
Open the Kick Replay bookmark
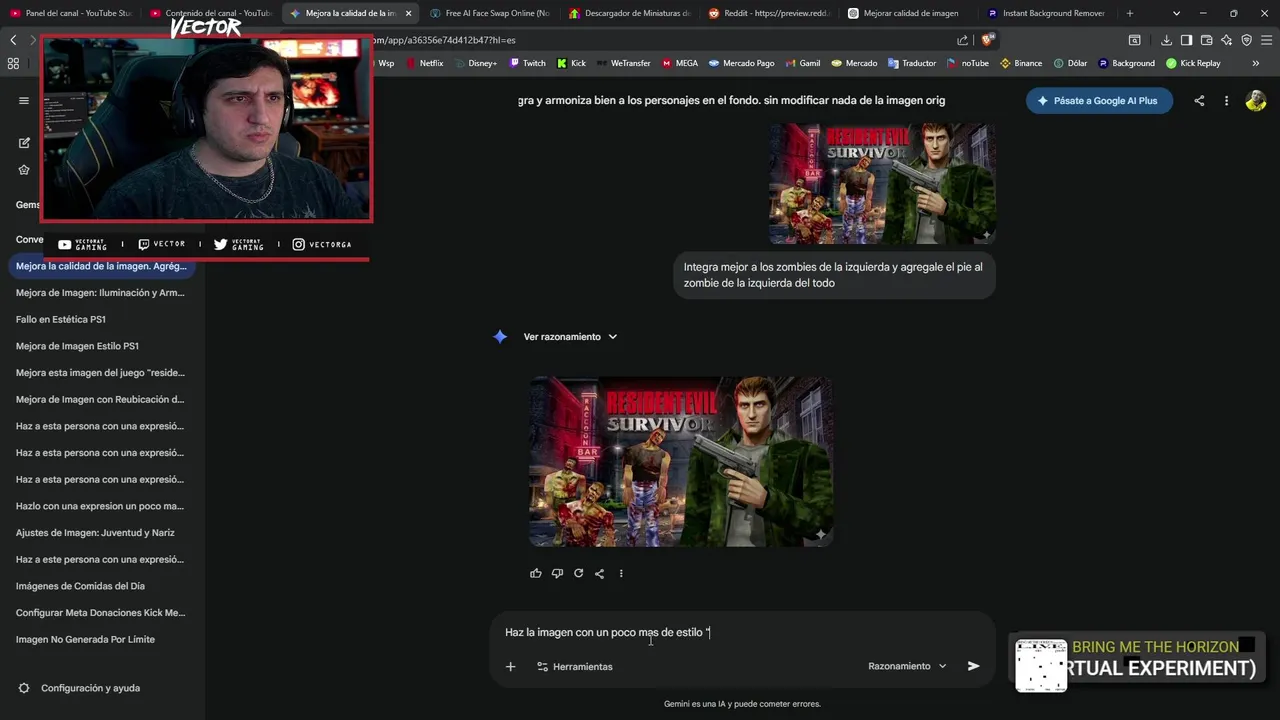click(x=1193, y=63)
